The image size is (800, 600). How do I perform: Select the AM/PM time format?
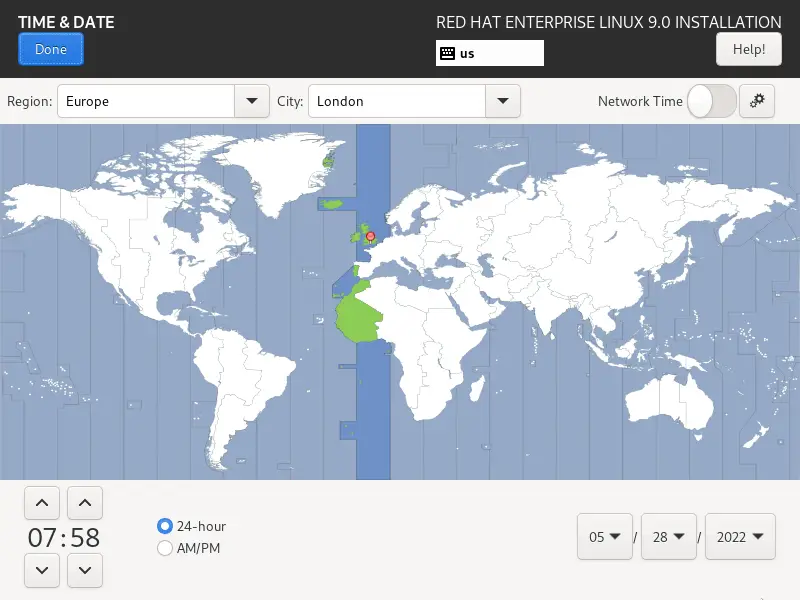[165, 548]
